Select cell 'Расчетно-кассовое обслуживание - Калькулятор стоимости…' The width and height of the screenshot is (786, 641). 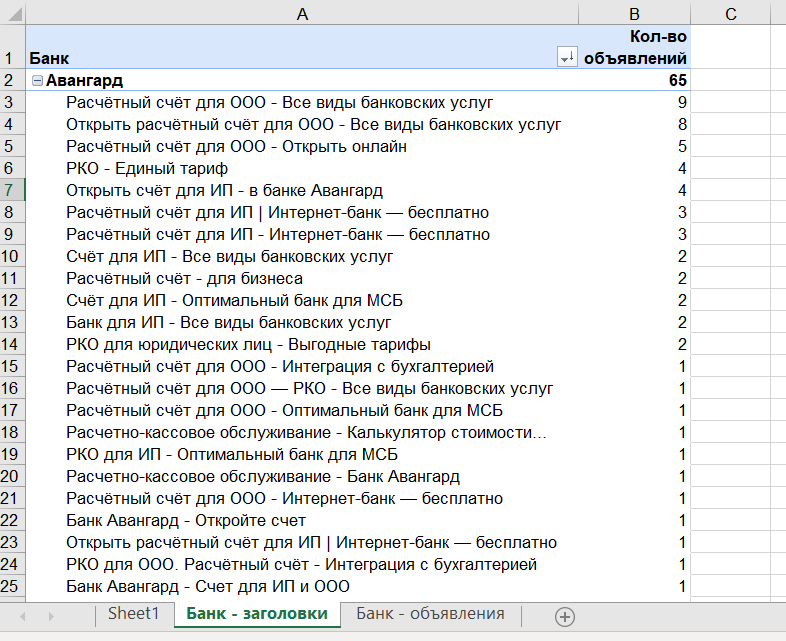[302, 433]
